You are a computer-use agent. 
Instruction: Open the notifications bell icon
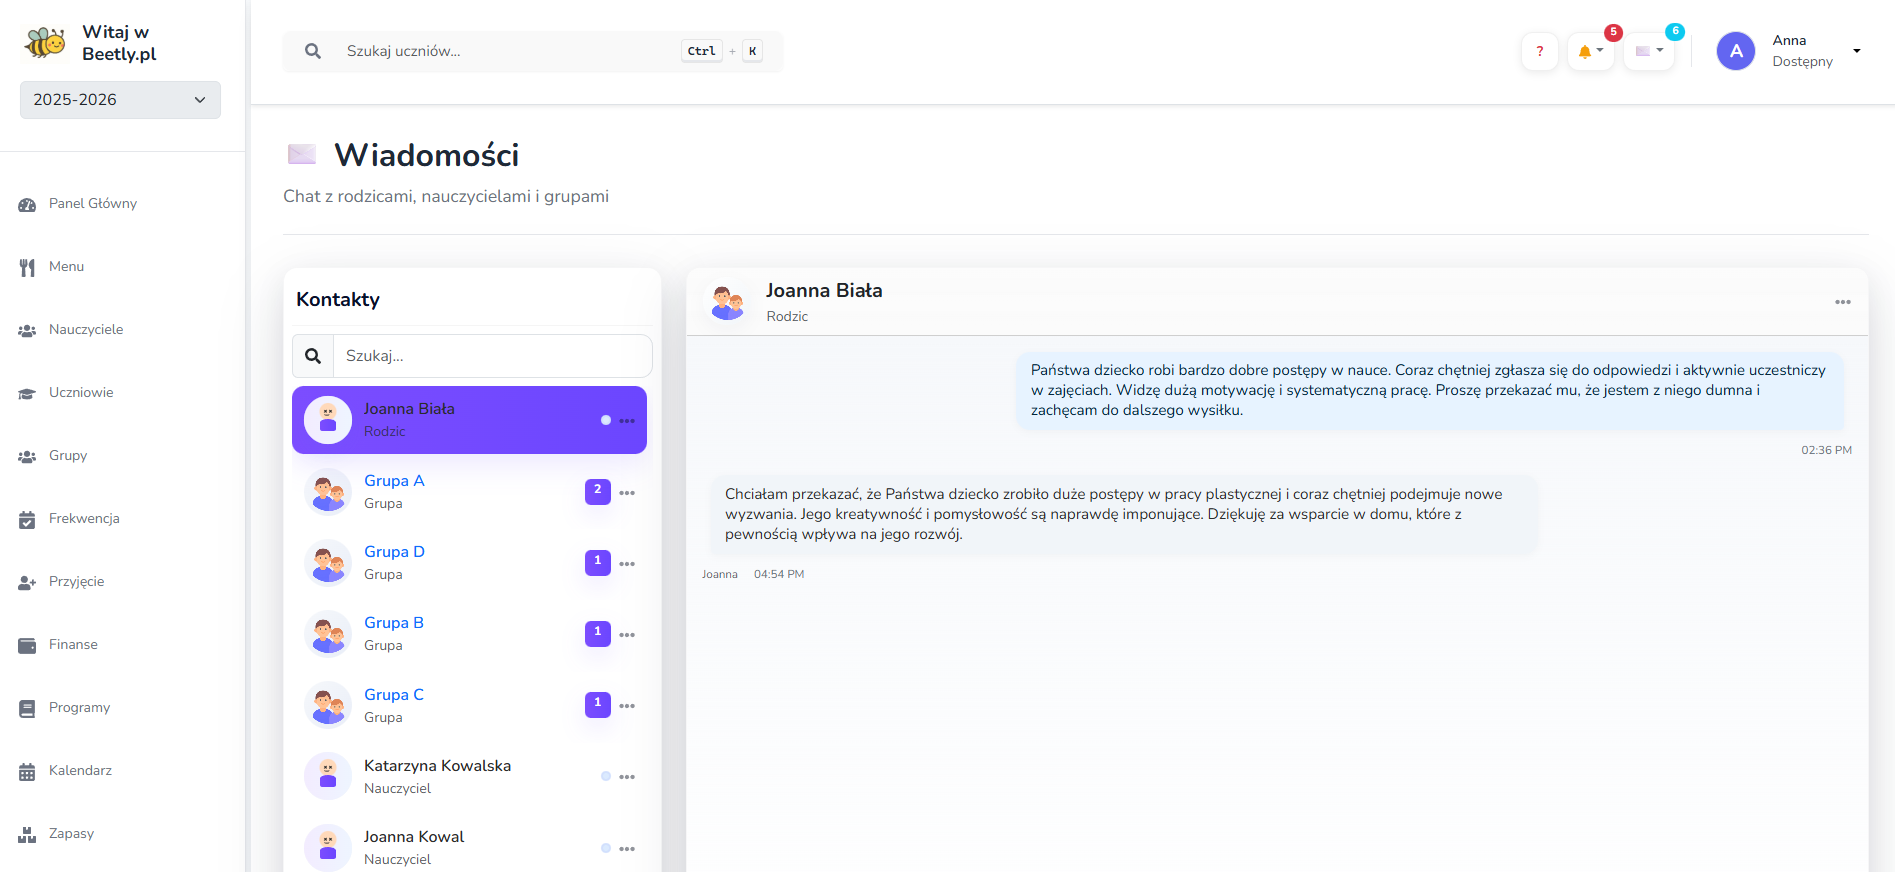[x=1588, y=51]
